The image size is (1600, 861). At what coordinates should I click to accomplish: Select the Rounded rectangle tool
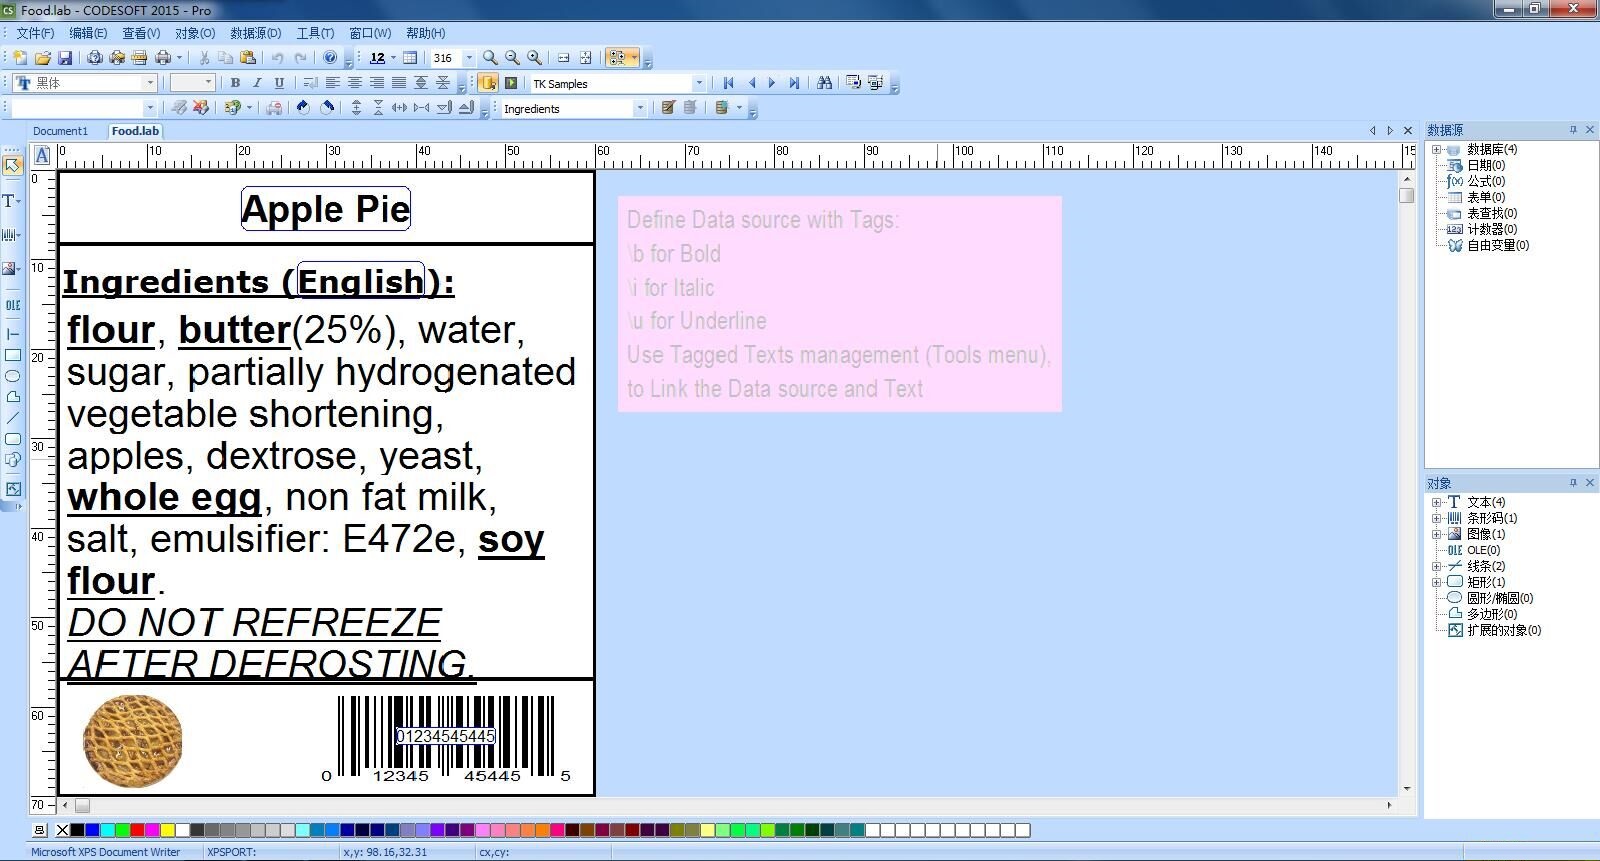12,439
